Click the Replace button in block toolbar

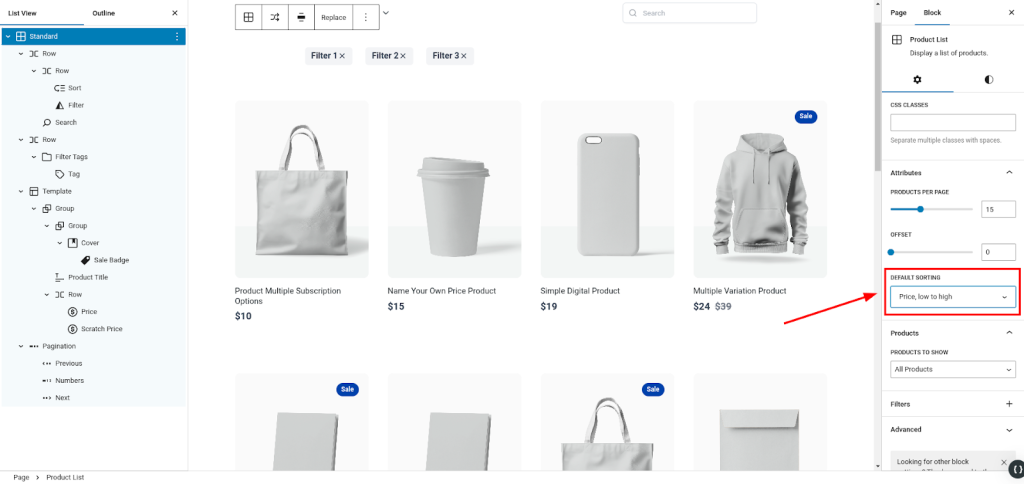[x=334, y=18]
